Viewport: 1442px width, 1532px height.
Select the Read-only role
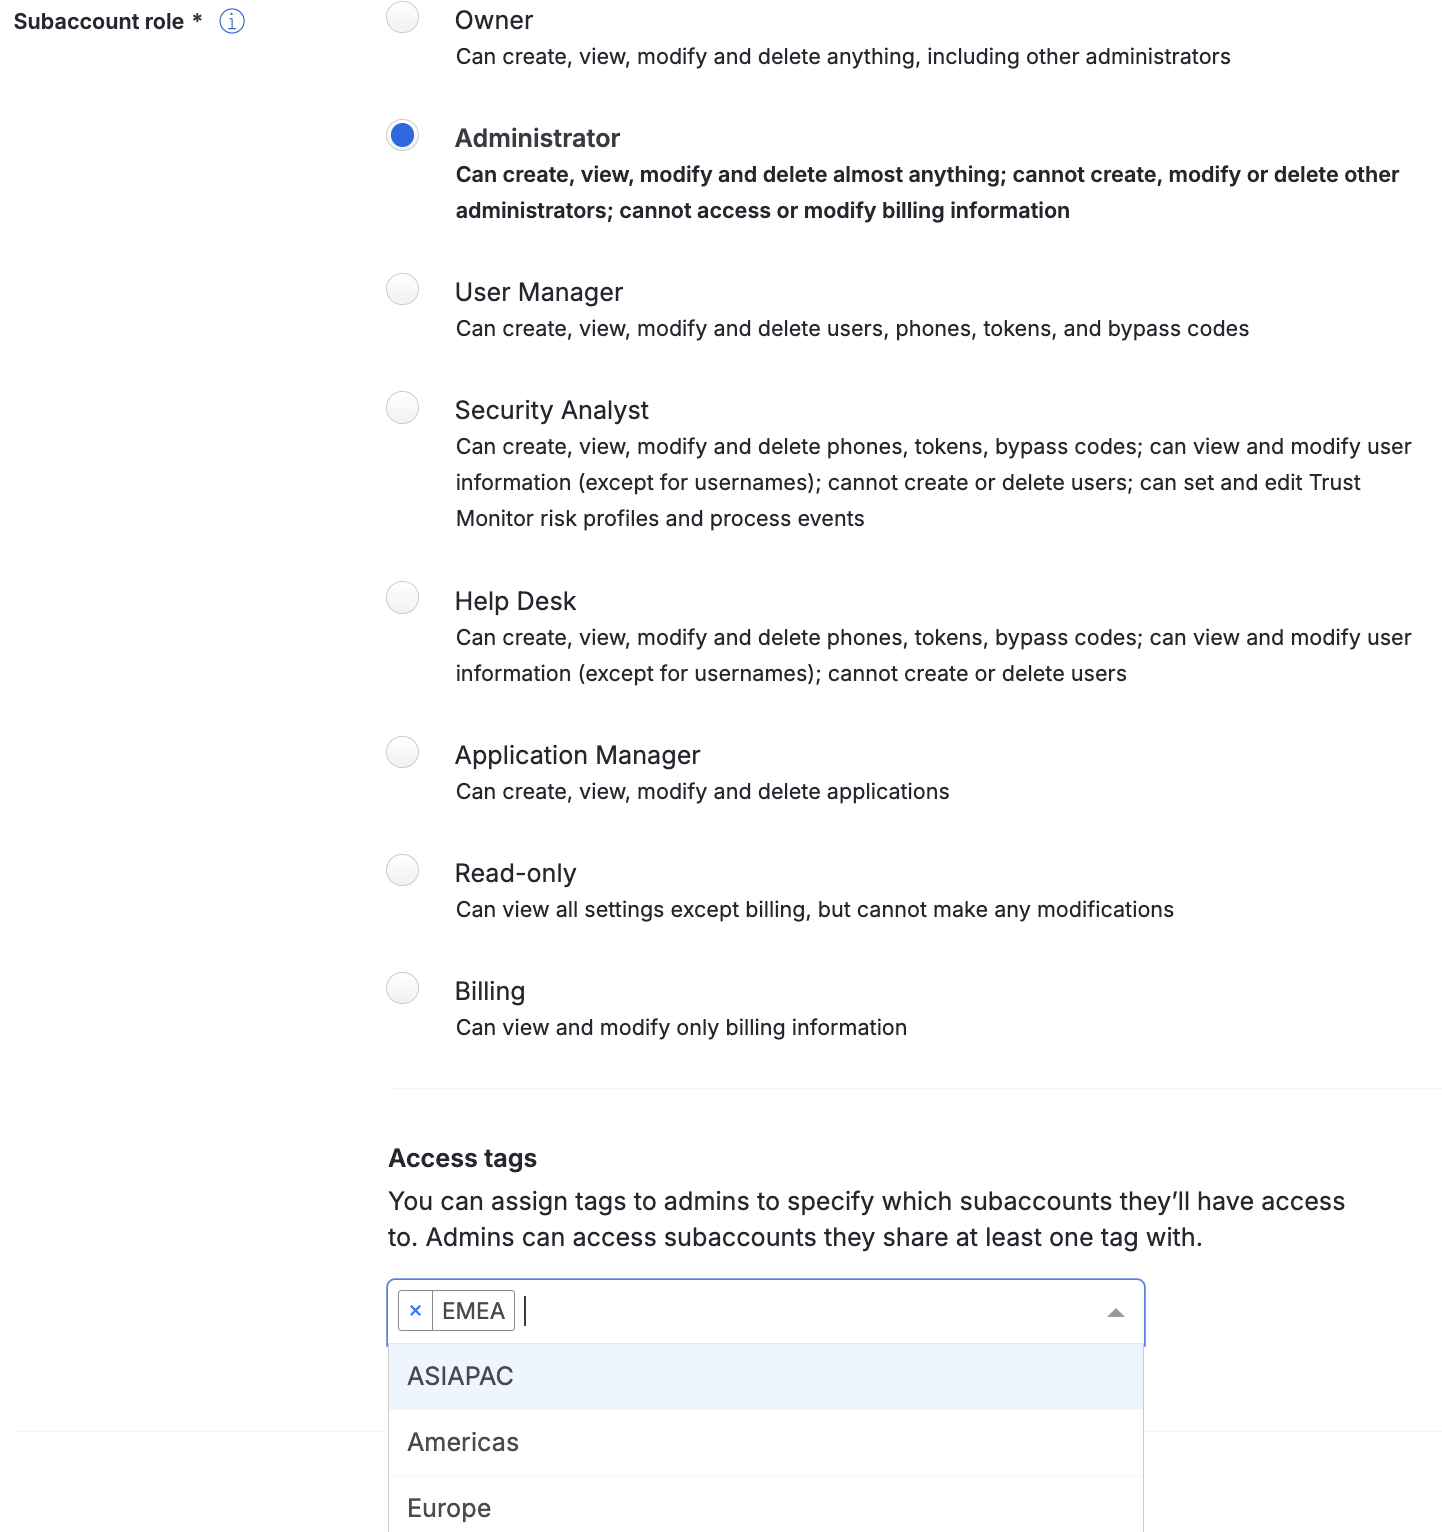[402, 870]
